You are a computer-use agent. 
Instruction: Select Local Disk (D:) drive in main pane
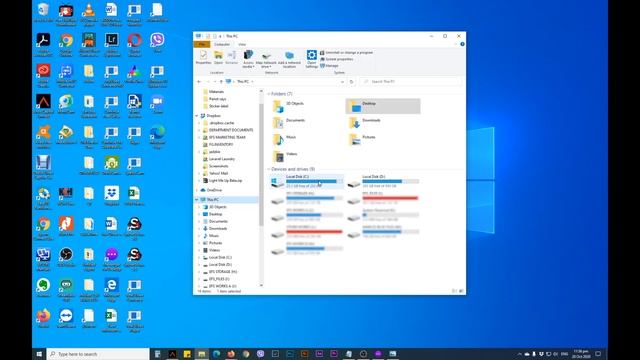pos(383,181)
